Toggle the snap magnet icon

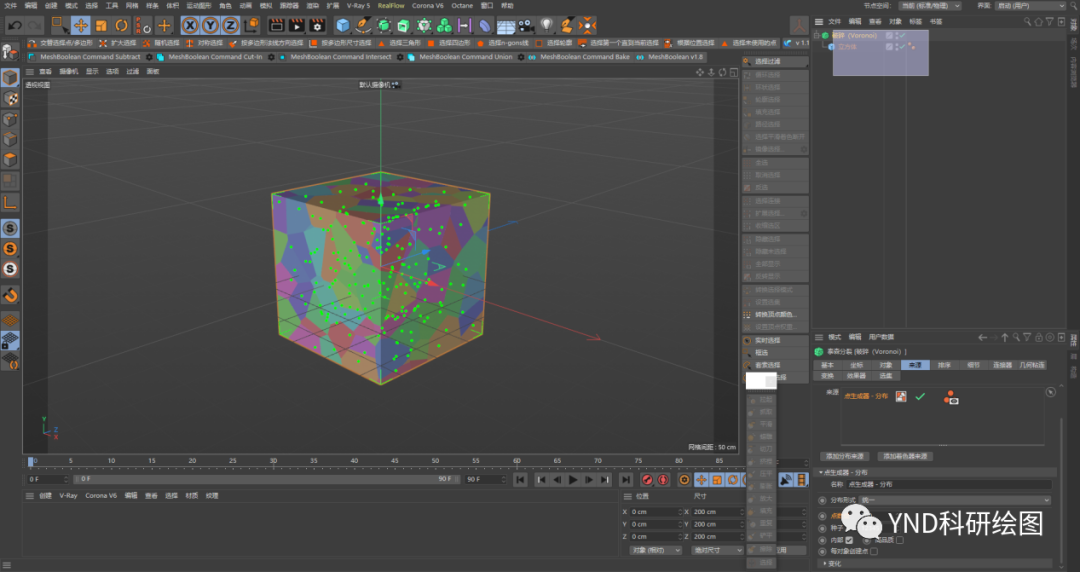(x=10, y=295)
